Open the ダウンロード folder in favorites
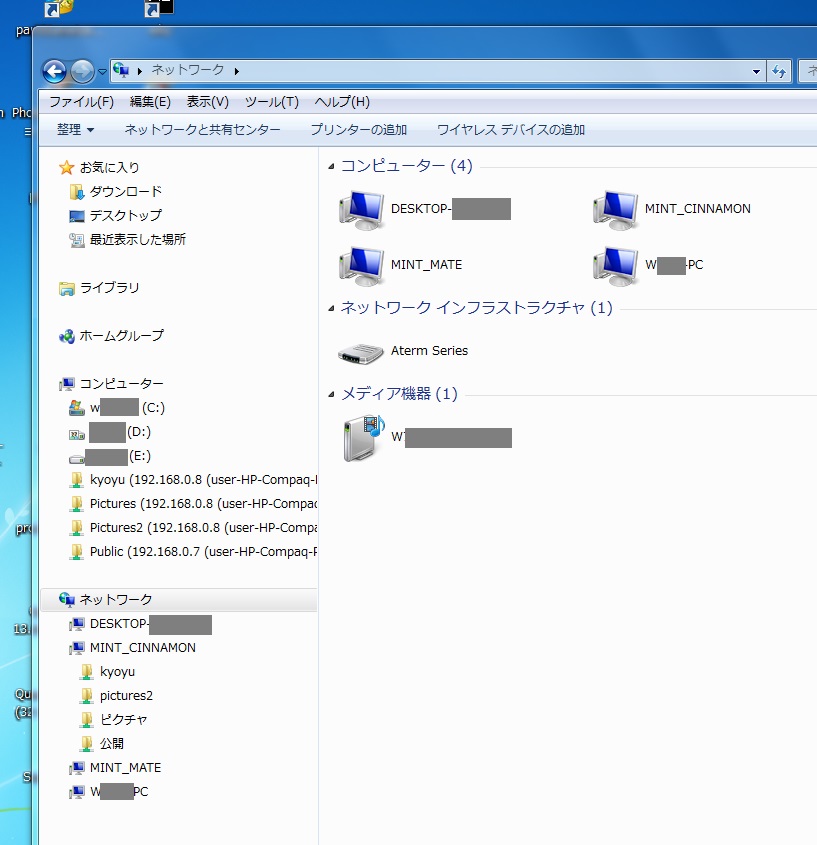The image size is (817, 845). tap(125, 191)
